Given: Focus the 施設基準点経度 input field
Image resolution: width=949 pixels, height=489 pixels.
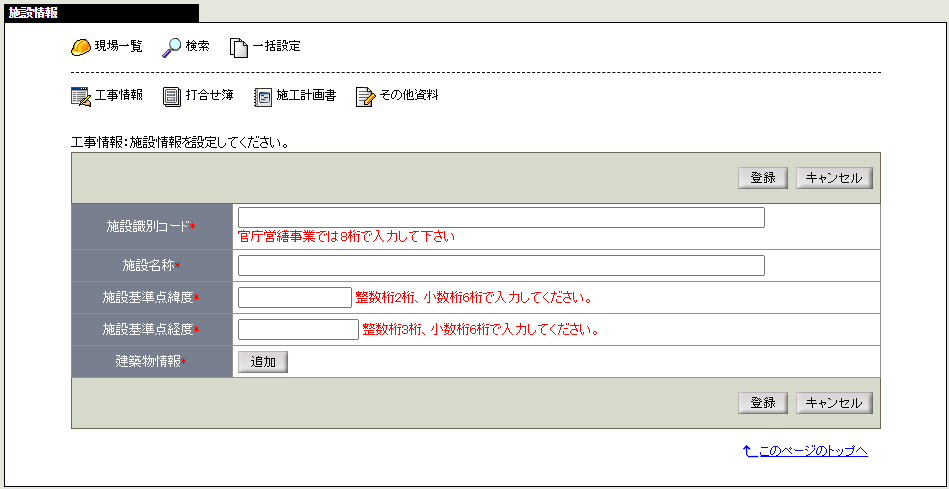Looking at the screenshot, I should (x=298, y=329).
